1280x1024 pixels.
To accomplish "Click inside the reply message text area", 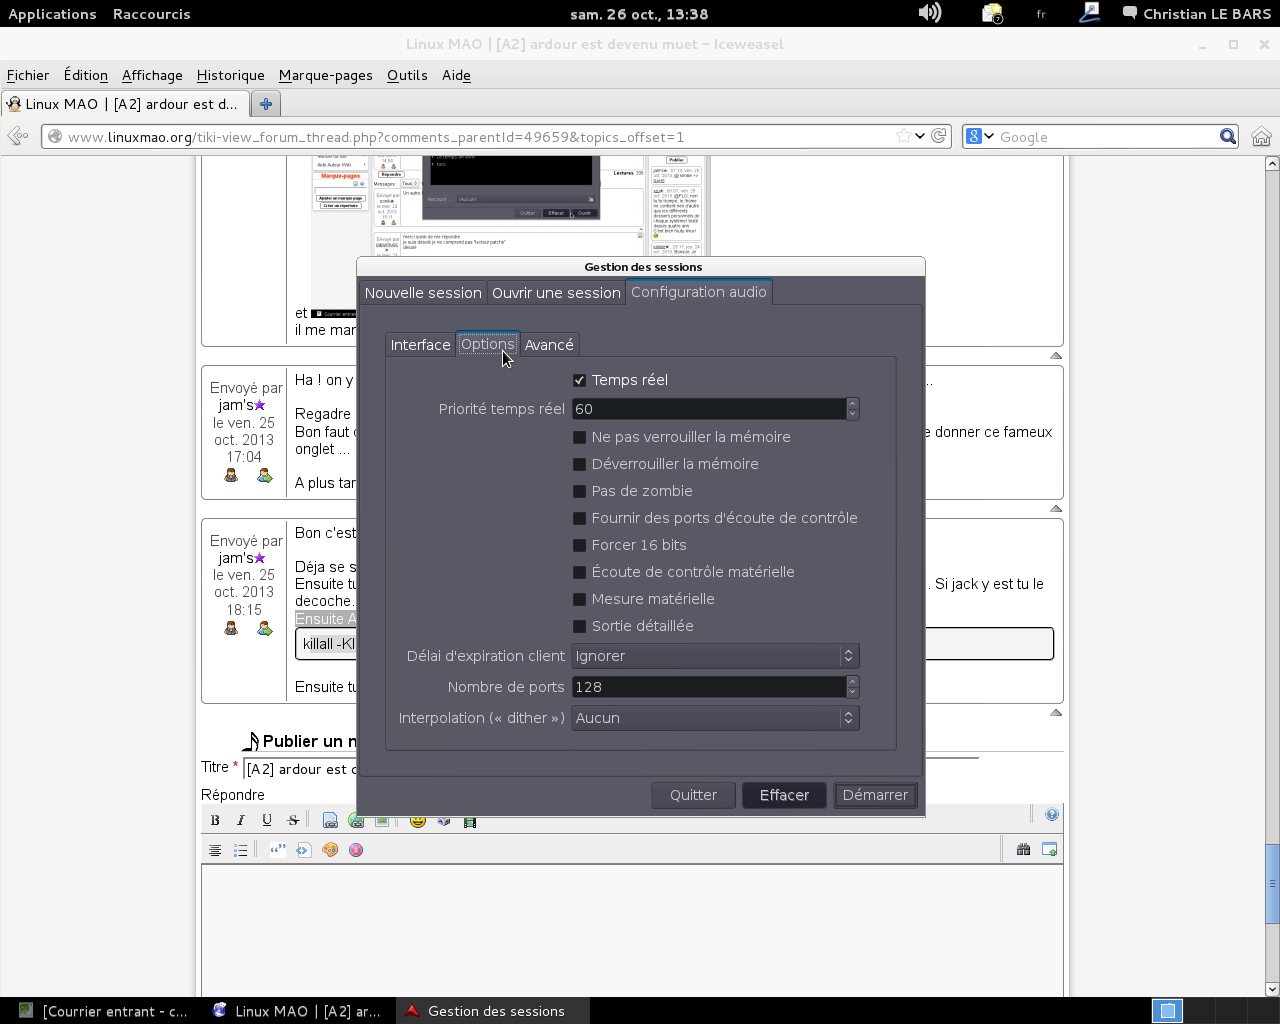I will click(632, 930).
